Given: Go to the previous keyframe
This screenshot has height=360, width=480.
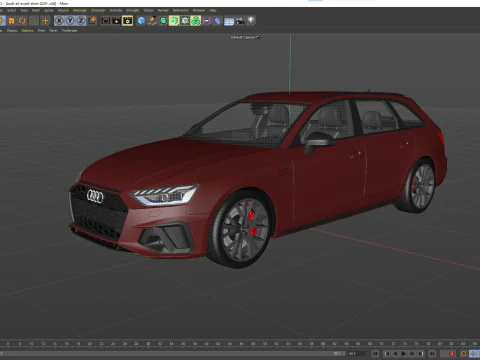Looking at the screenshot, I should coord(387,353).
